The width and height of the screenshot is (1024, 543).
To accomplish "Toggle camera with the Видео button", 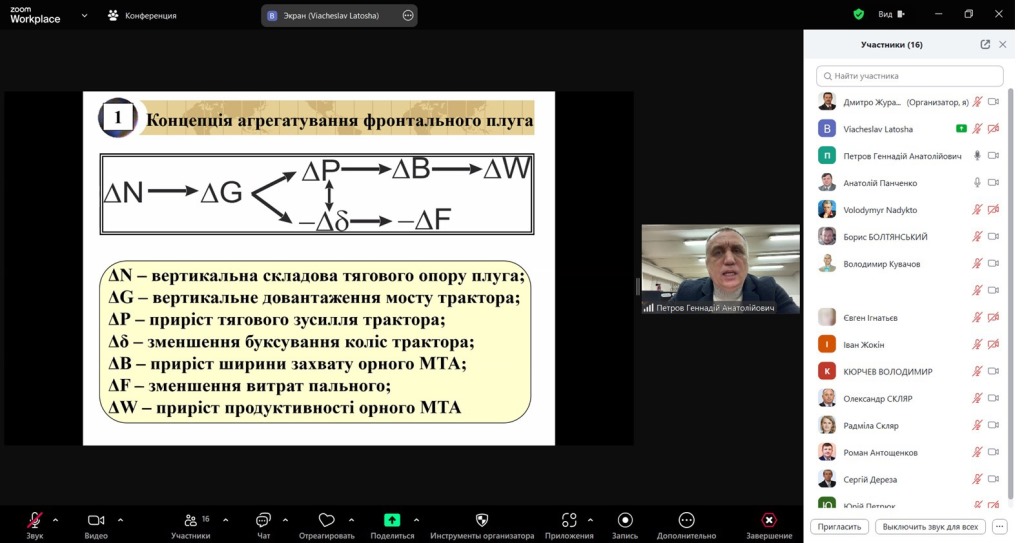I will (96, 525).
